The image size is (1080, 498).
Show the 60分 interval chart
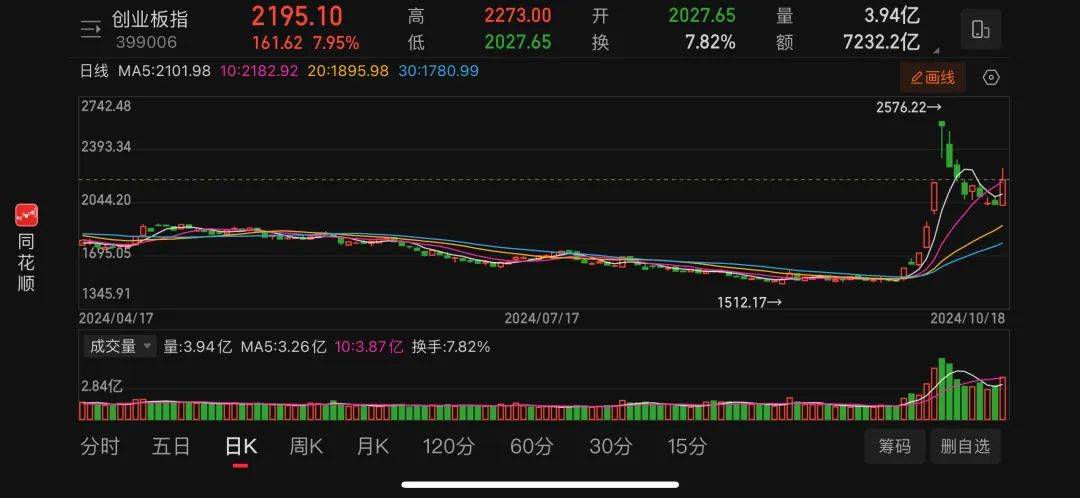tap(531, 446)
